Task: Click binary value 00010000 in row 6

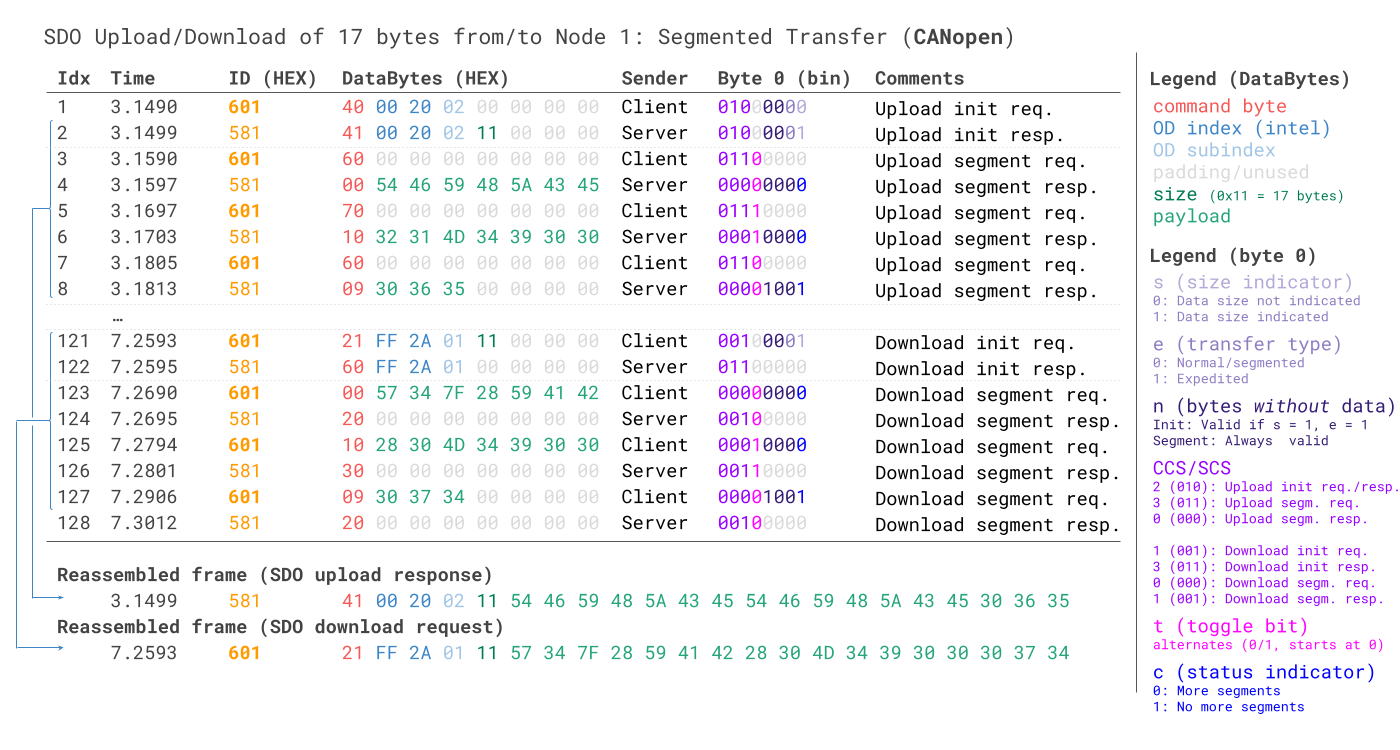Action: tap(762, 237)
